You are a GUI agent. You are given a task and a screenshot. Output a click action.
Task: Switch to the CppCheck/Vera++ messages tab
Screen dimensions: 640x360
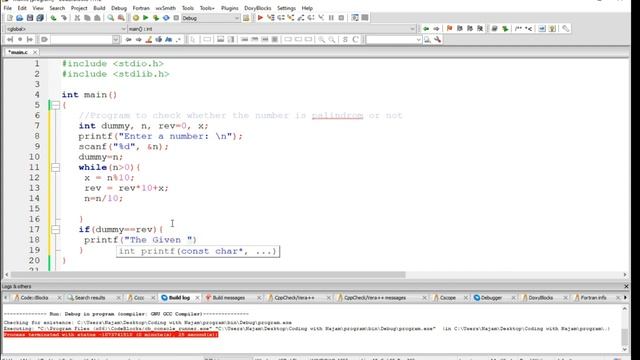point(375,298)
